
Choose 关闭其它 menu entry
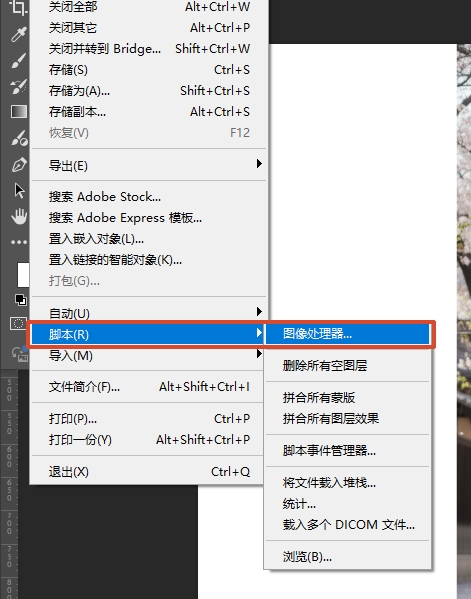tap(149, 28)
